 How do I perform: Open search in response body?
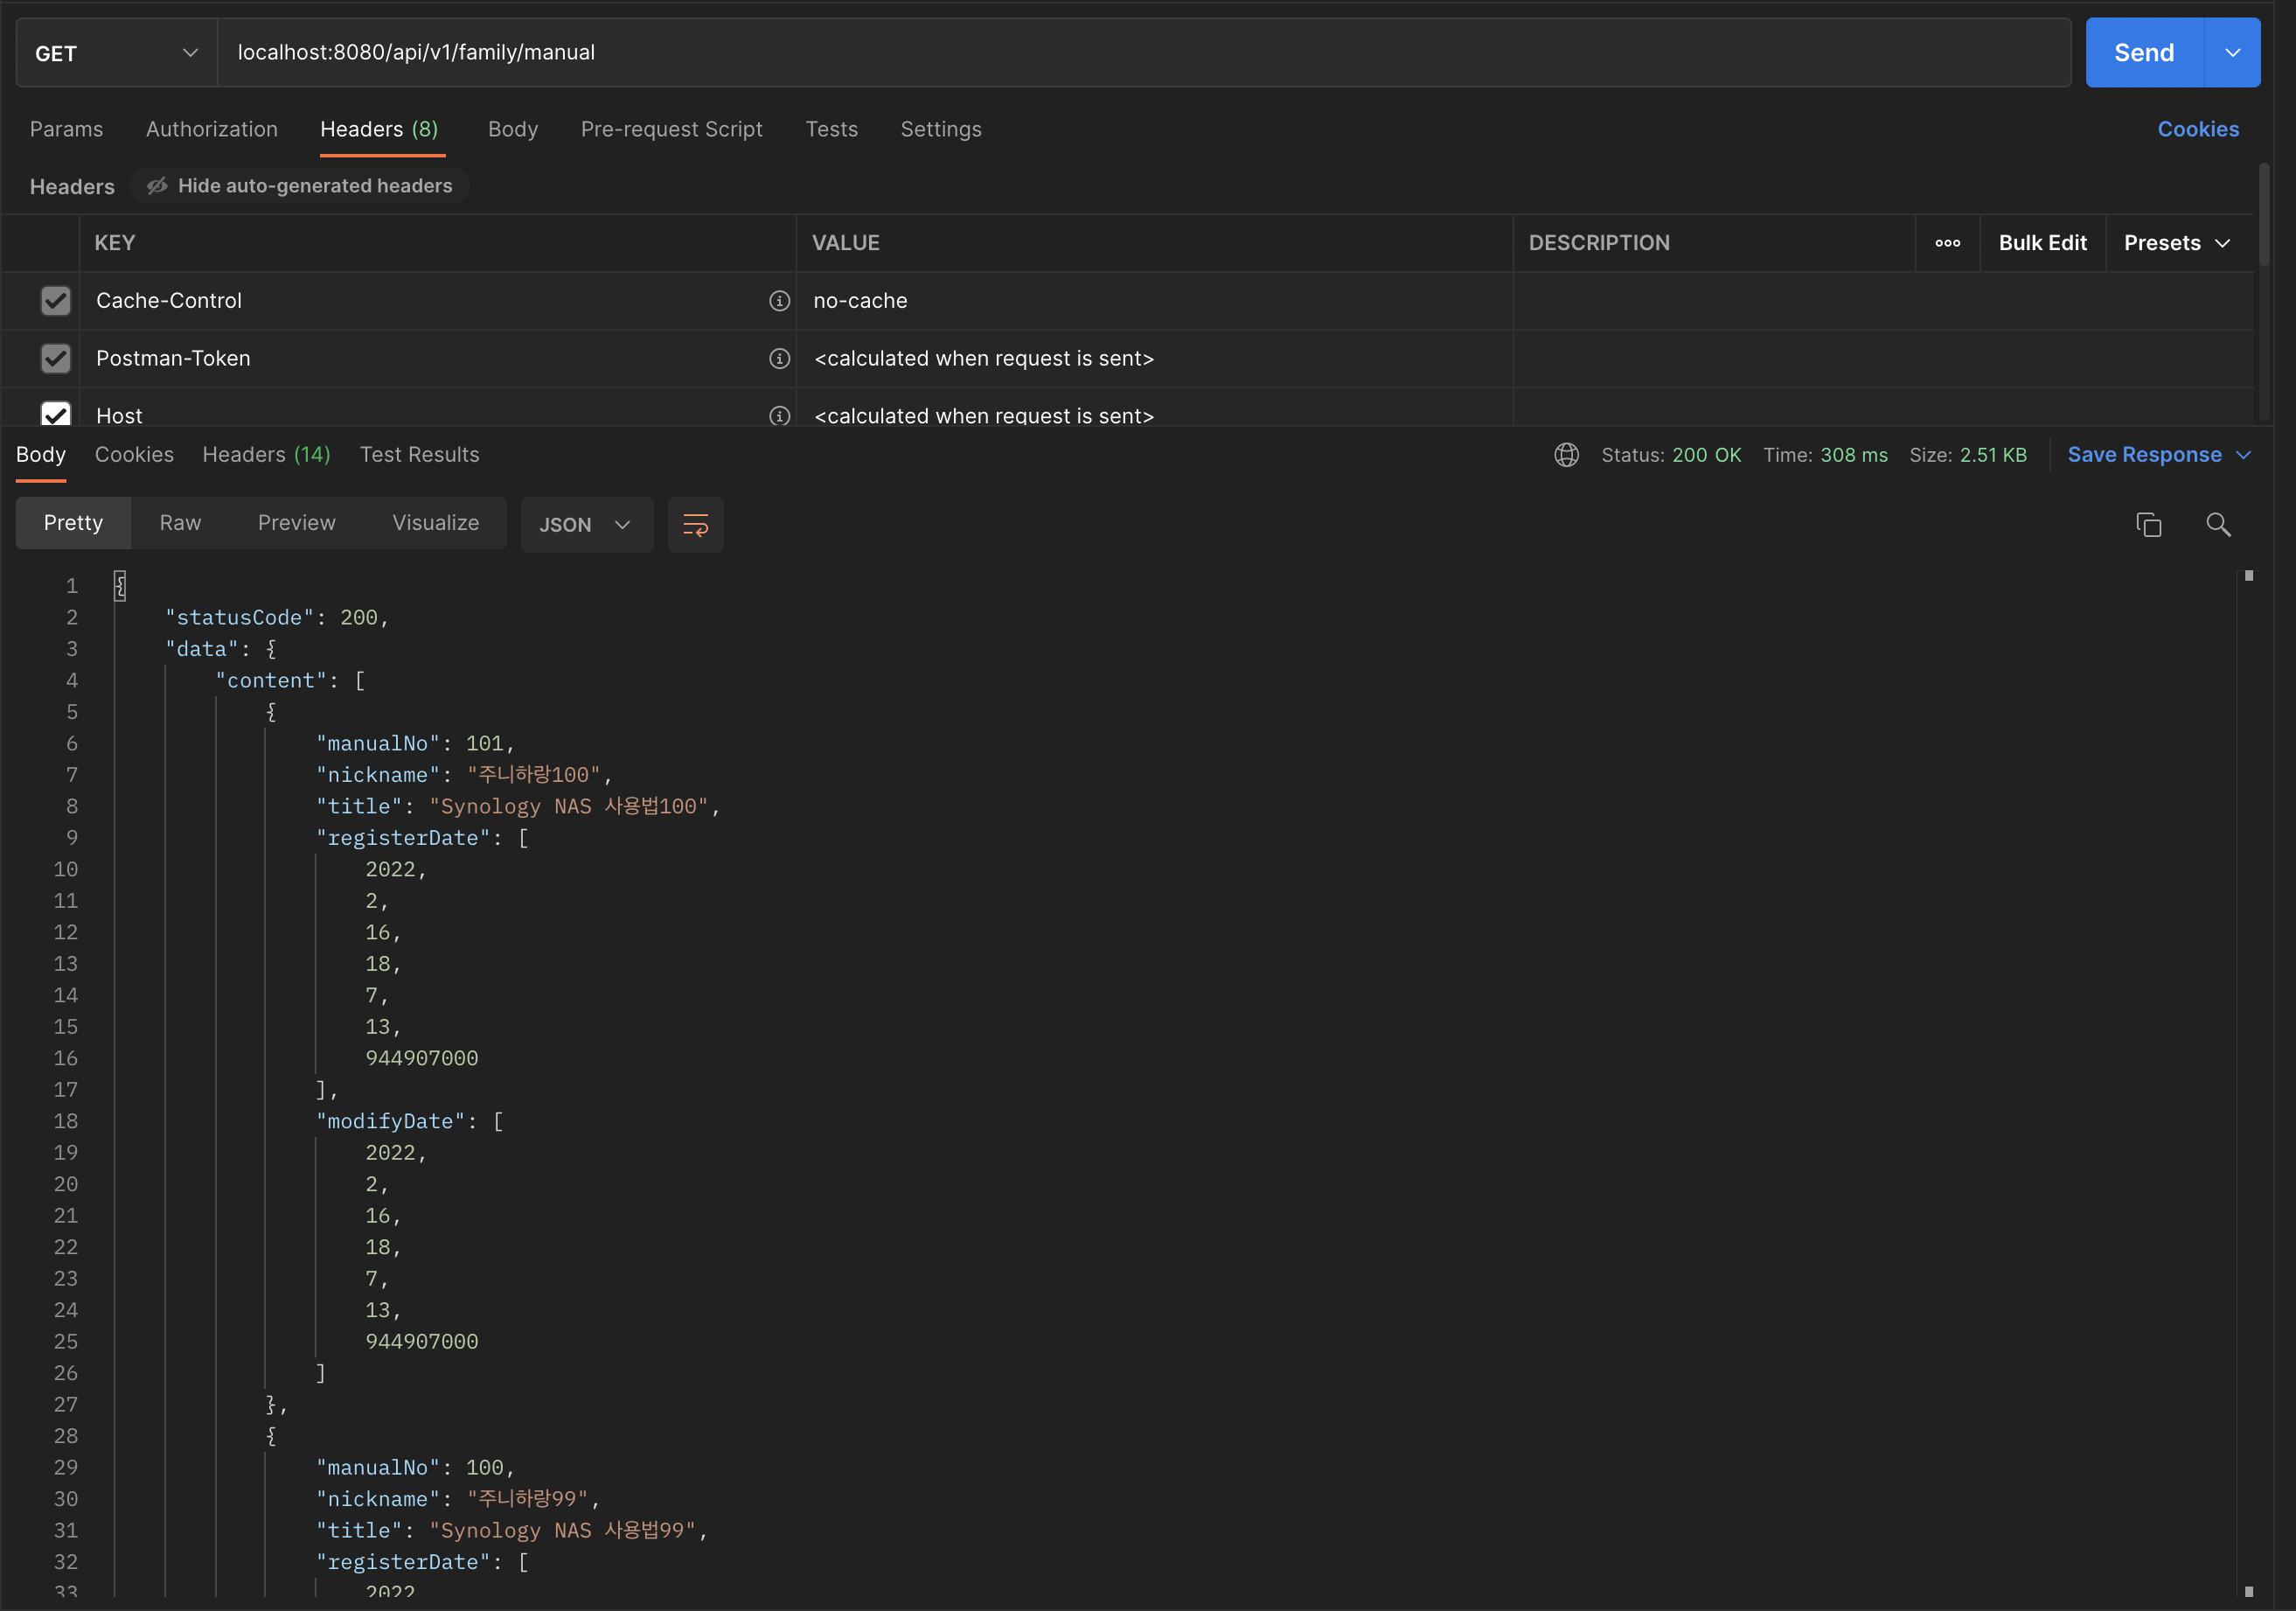coord(2218,524)
